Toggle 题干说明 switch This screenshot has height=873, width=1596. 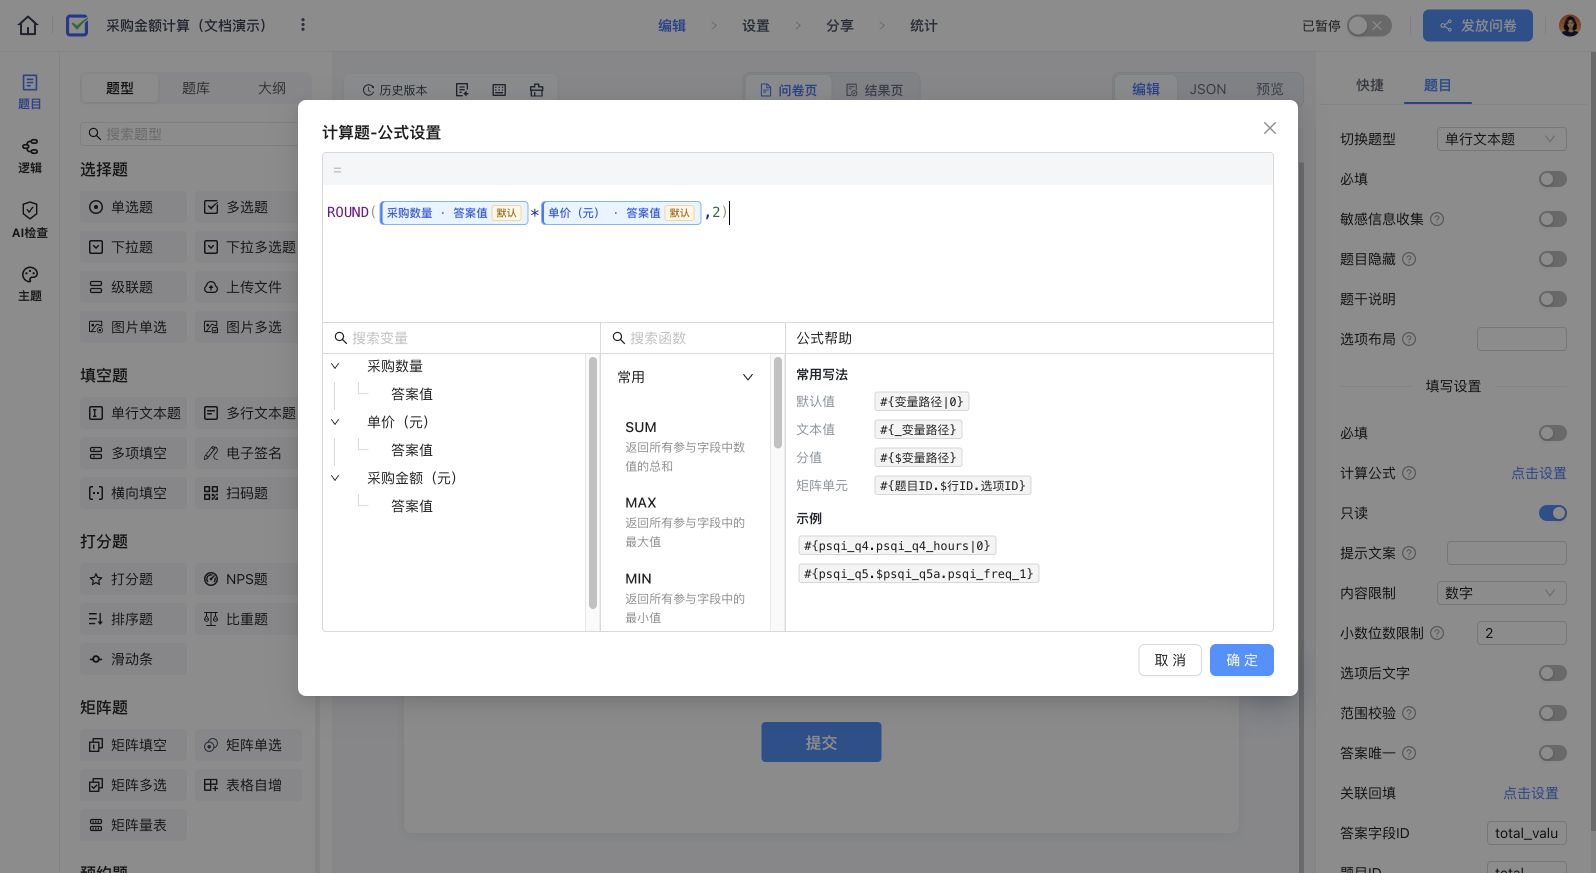click(1553, 299)
